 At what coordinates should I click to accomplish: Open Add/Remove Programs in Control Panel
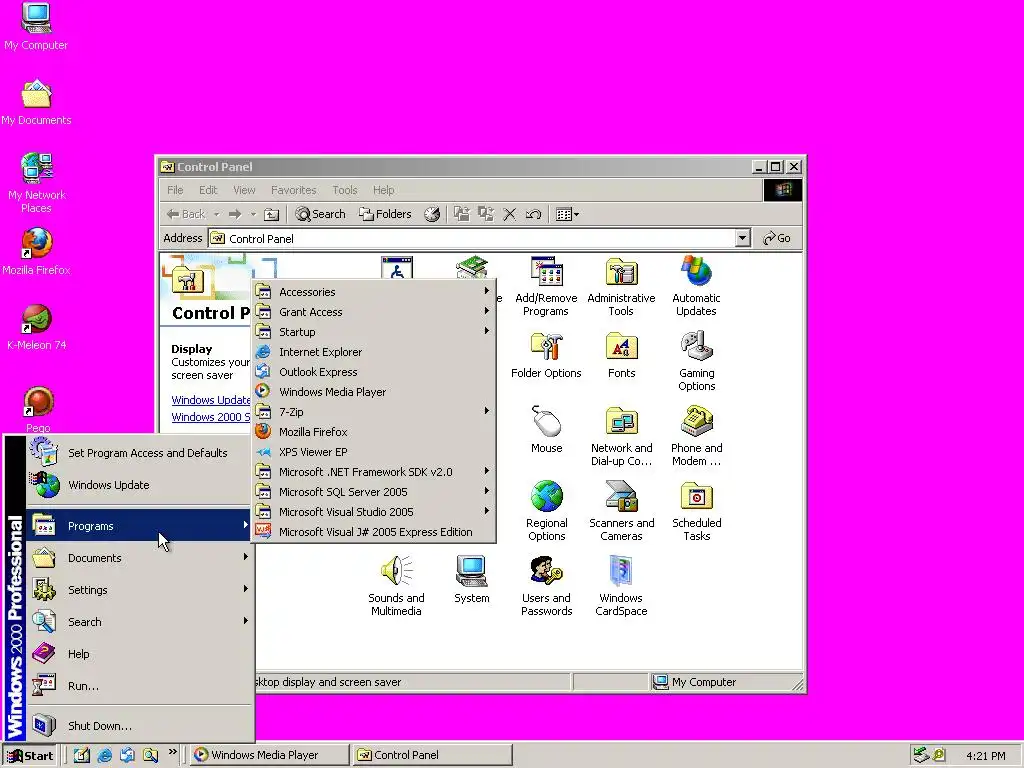coord(546,286)
